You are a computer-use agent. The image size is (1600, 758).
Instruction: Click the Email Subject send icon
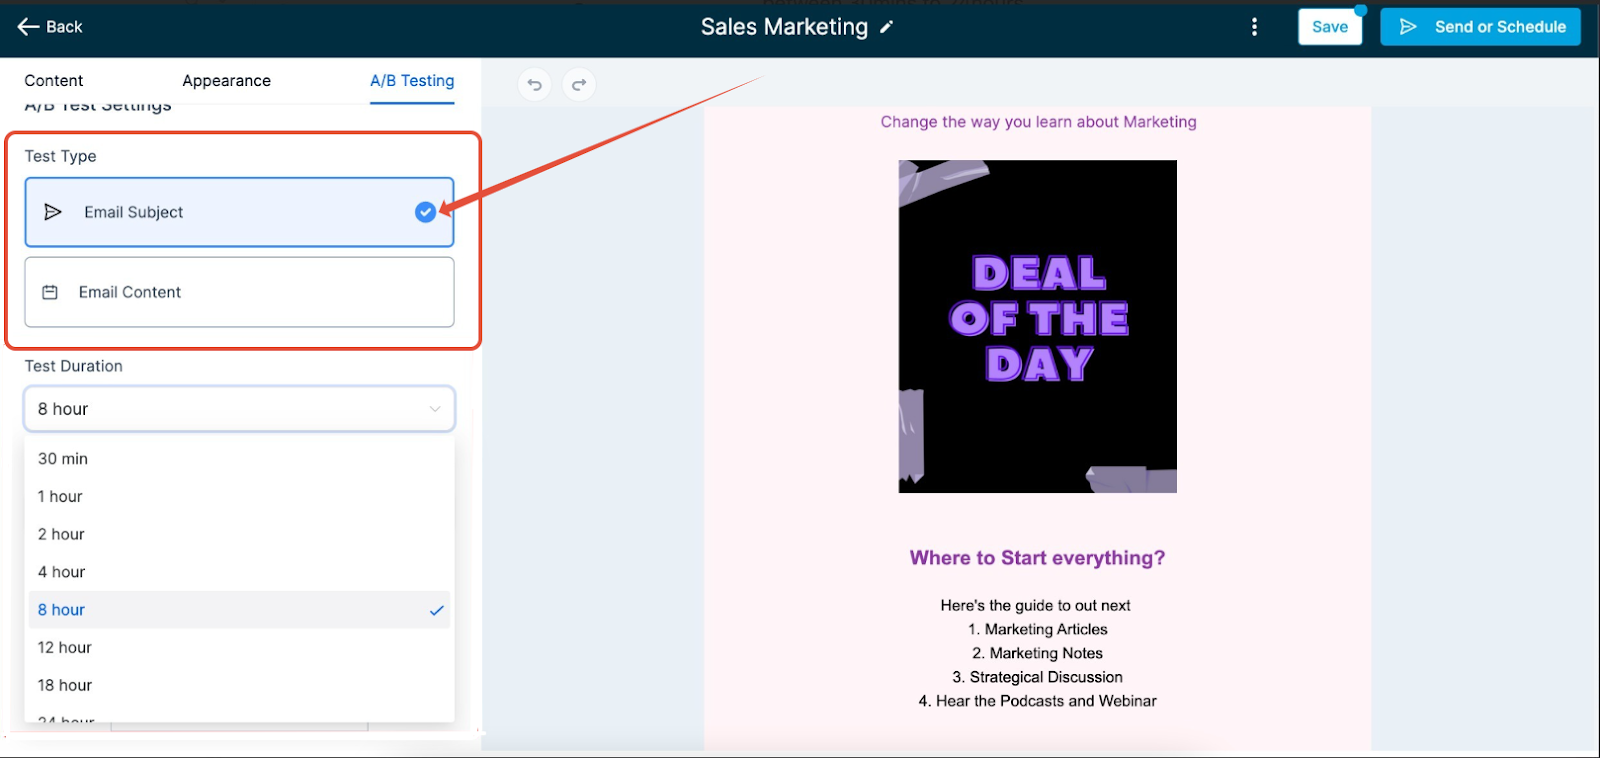tap(53, 212)
